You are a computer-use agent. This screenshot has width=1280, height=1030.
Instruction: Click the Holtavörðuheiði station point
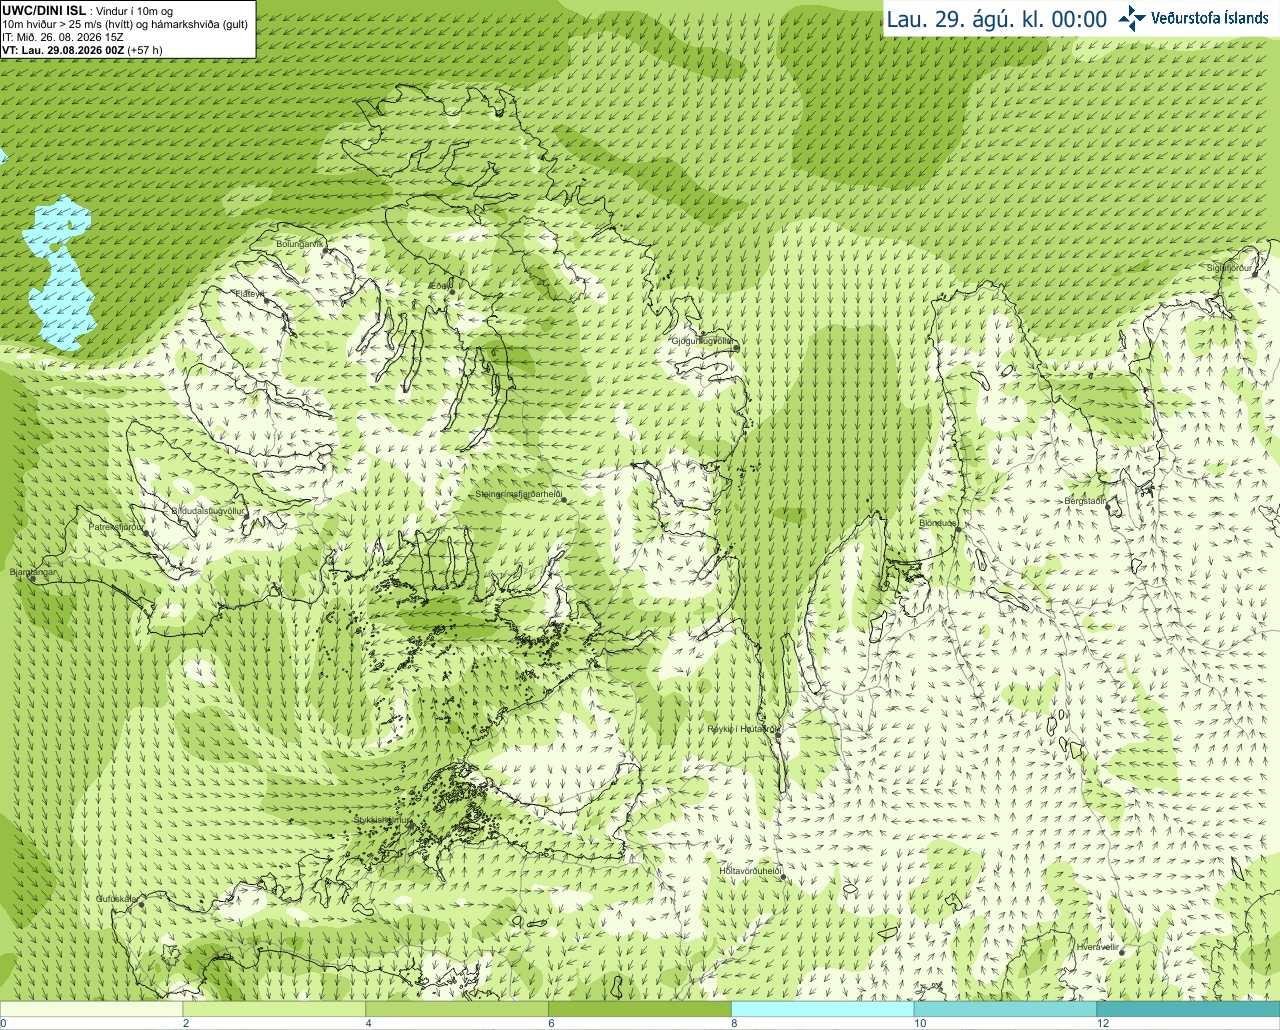783,877
